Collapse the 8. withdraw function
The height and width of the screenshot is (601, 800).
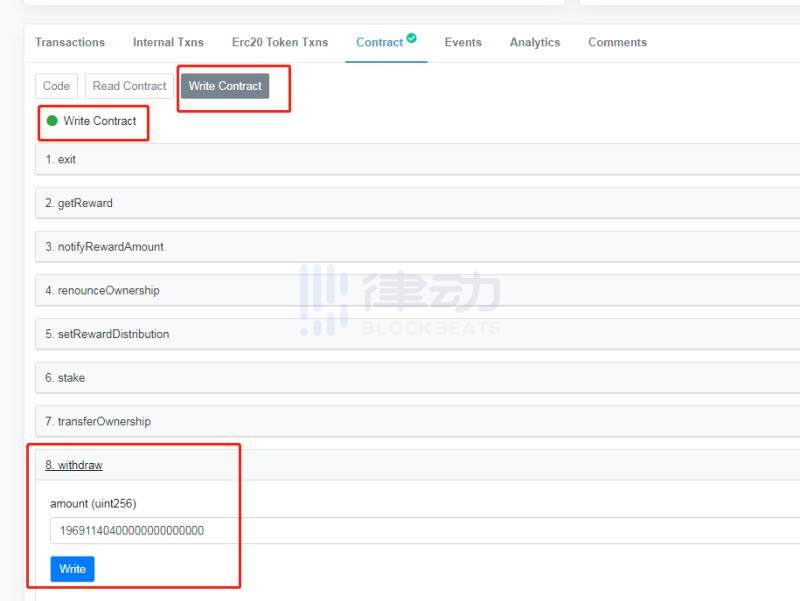click(417, 465)
